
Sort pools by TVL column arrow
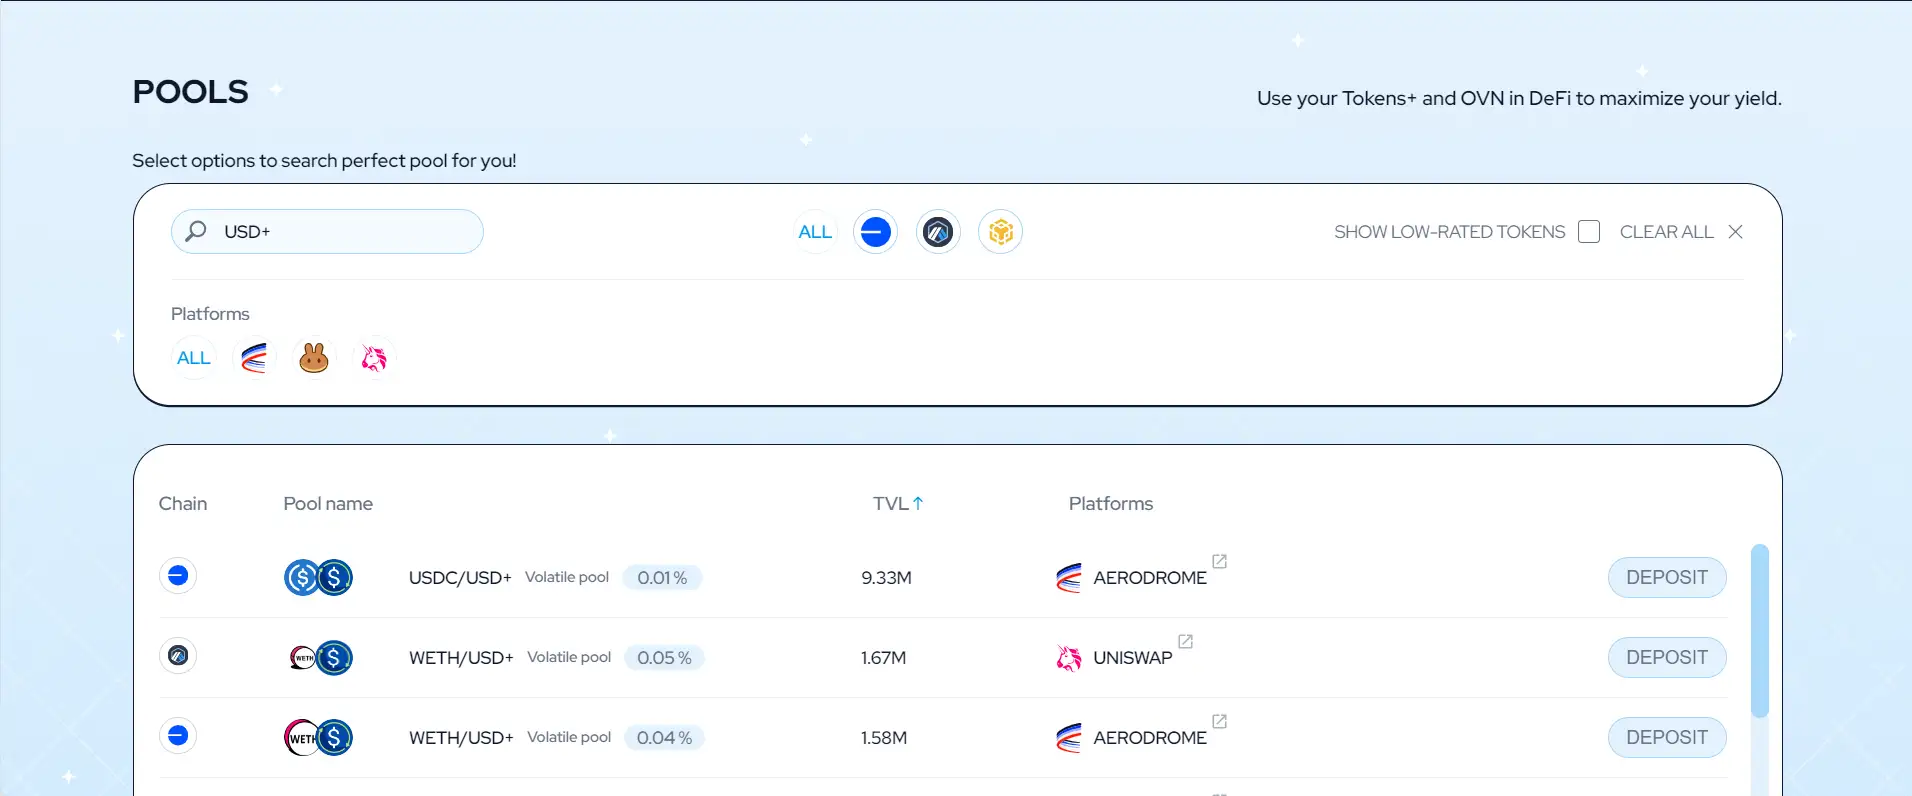[918, 504]
